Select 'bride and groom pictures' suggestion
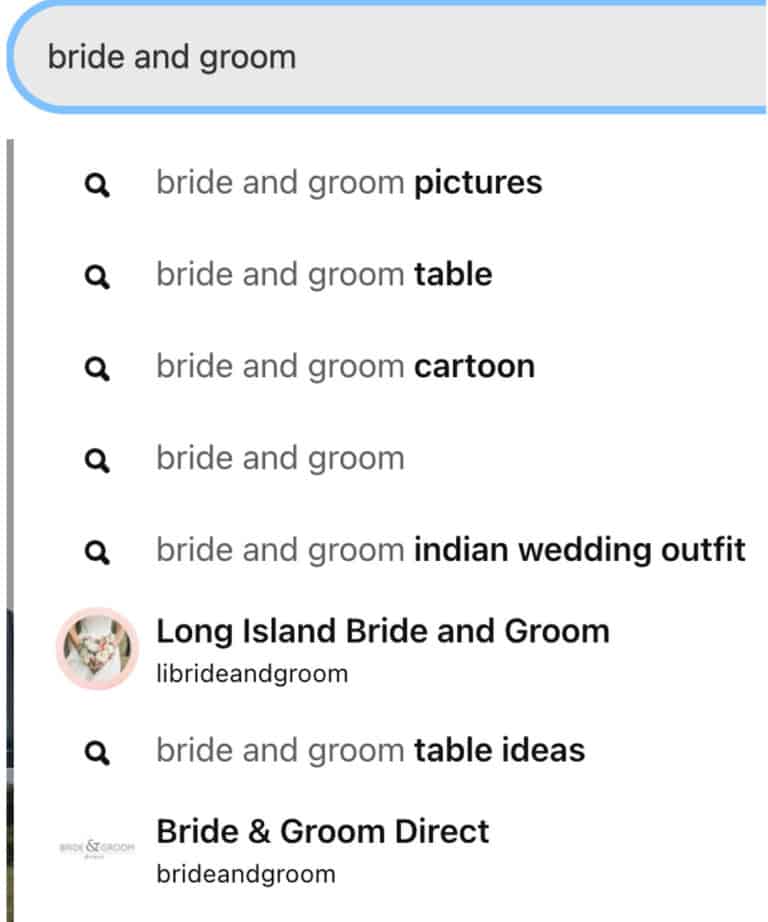768x922 pixels. pos(349,183)
